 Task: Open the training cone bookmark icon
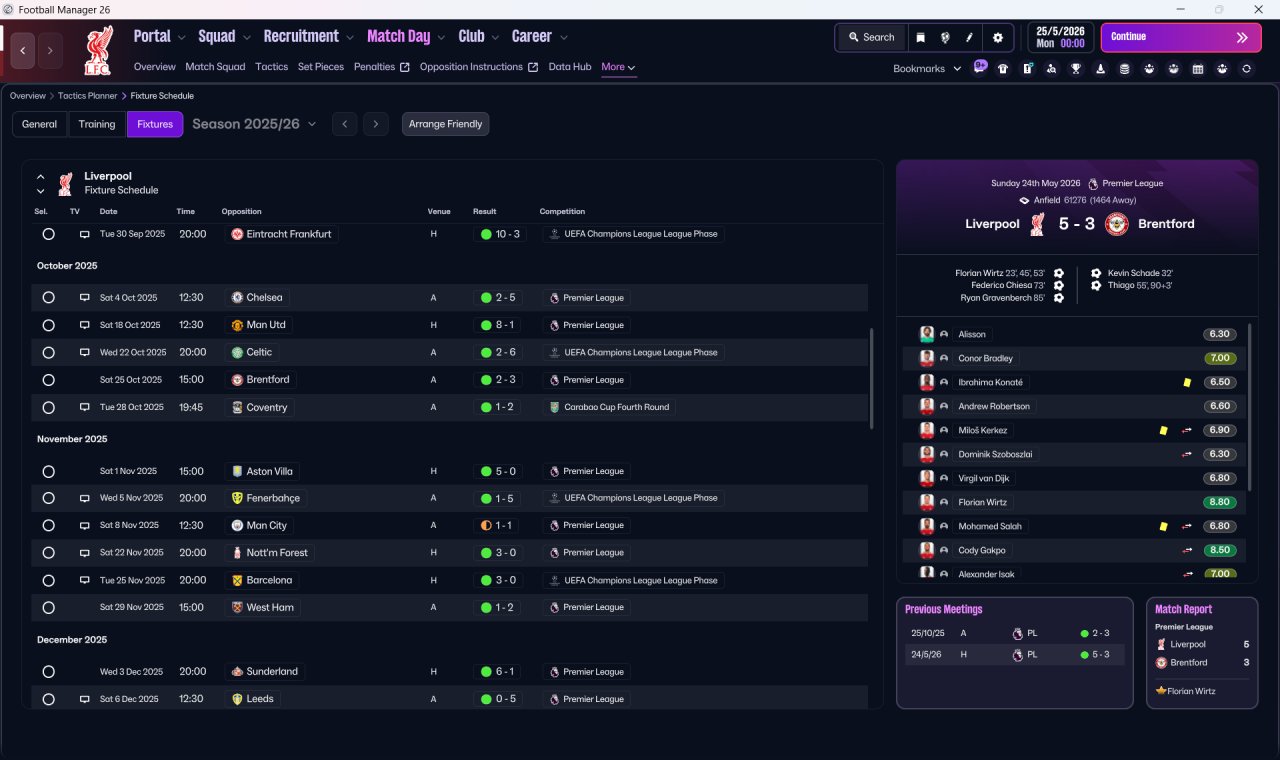tap(1100, 68)
